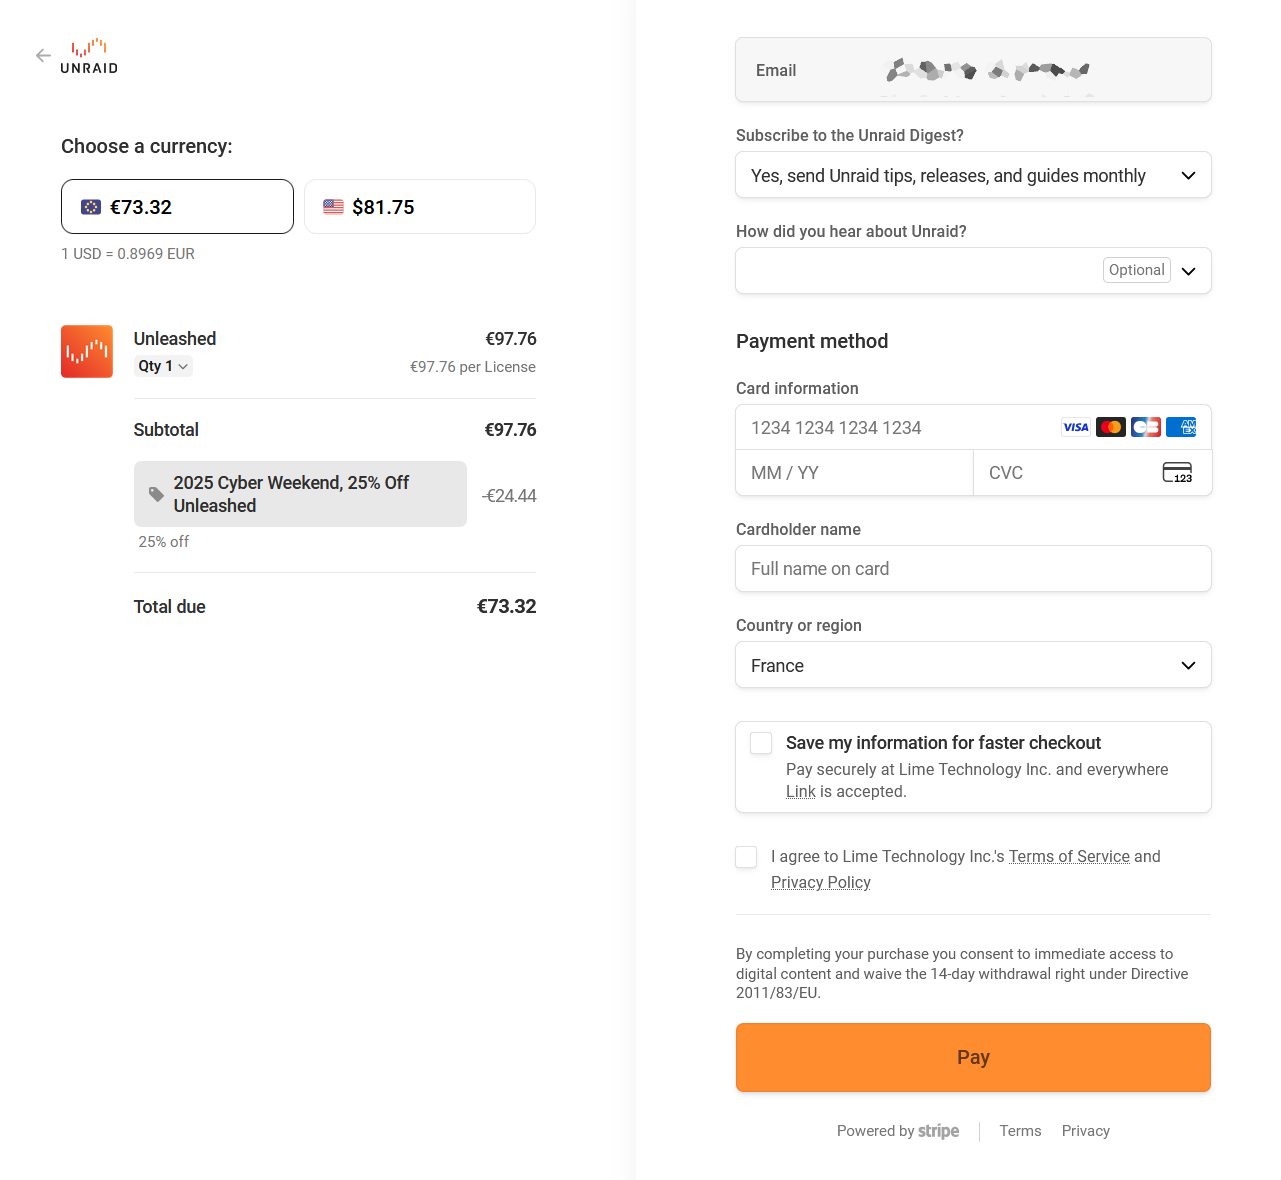This screenshot has width=1281, height=1180.
Task: Open the Terms of Service link
Action: point(1069,856)
